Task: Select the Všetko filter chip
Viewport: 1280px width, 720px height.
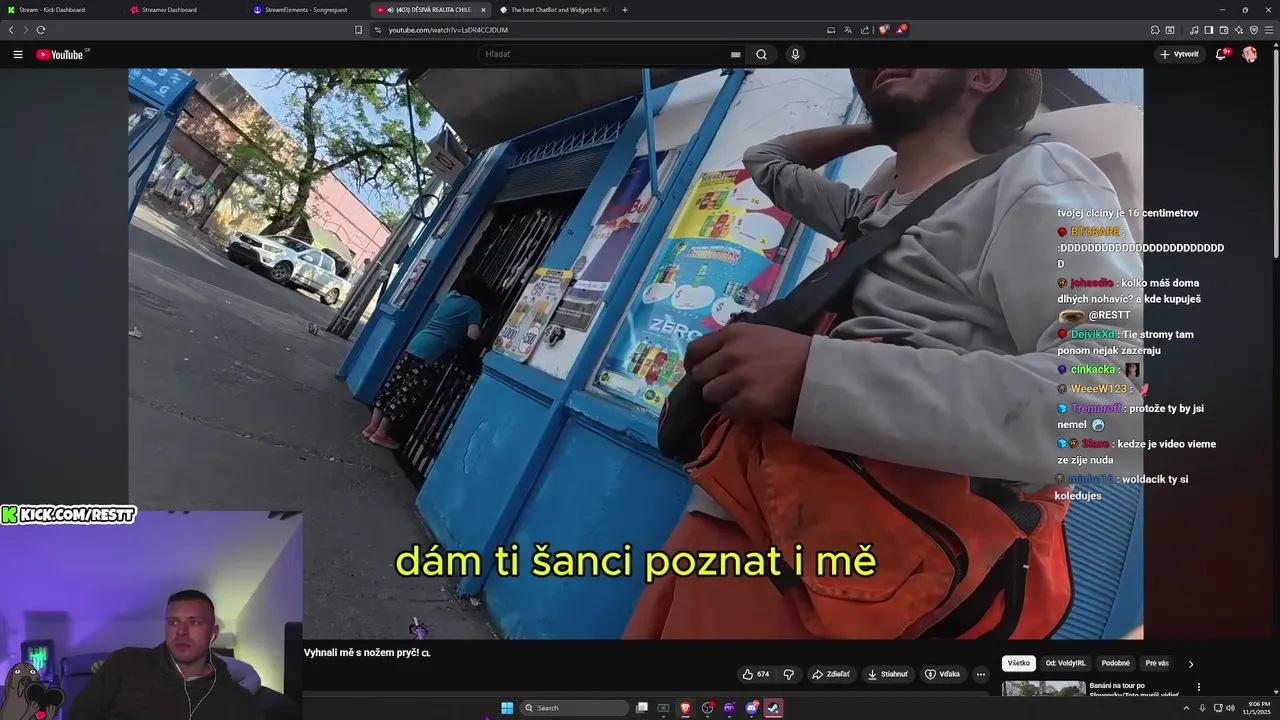Action: [x=1019, y=663]
